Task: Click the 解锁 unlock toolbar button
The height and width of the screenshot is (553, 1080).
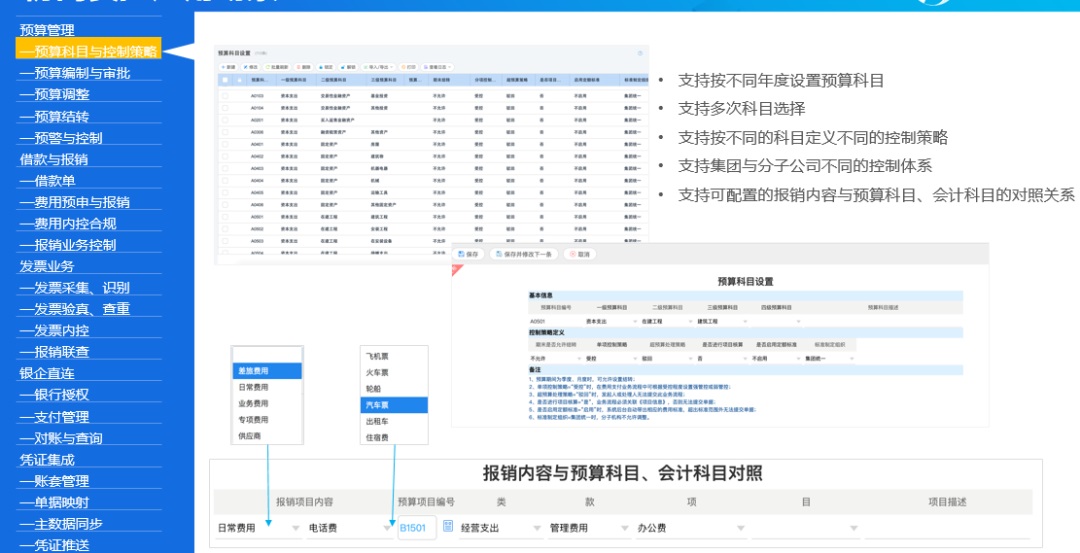Action: coord(348,67)
